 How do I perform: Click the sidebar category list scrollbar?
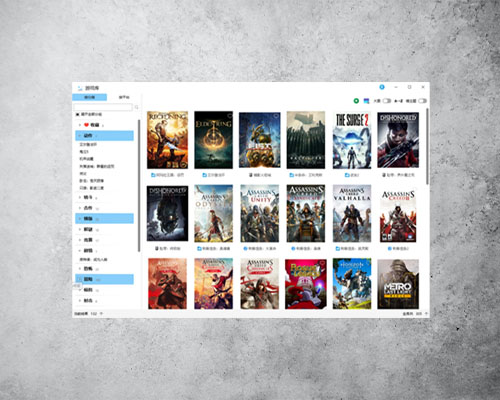139,186
